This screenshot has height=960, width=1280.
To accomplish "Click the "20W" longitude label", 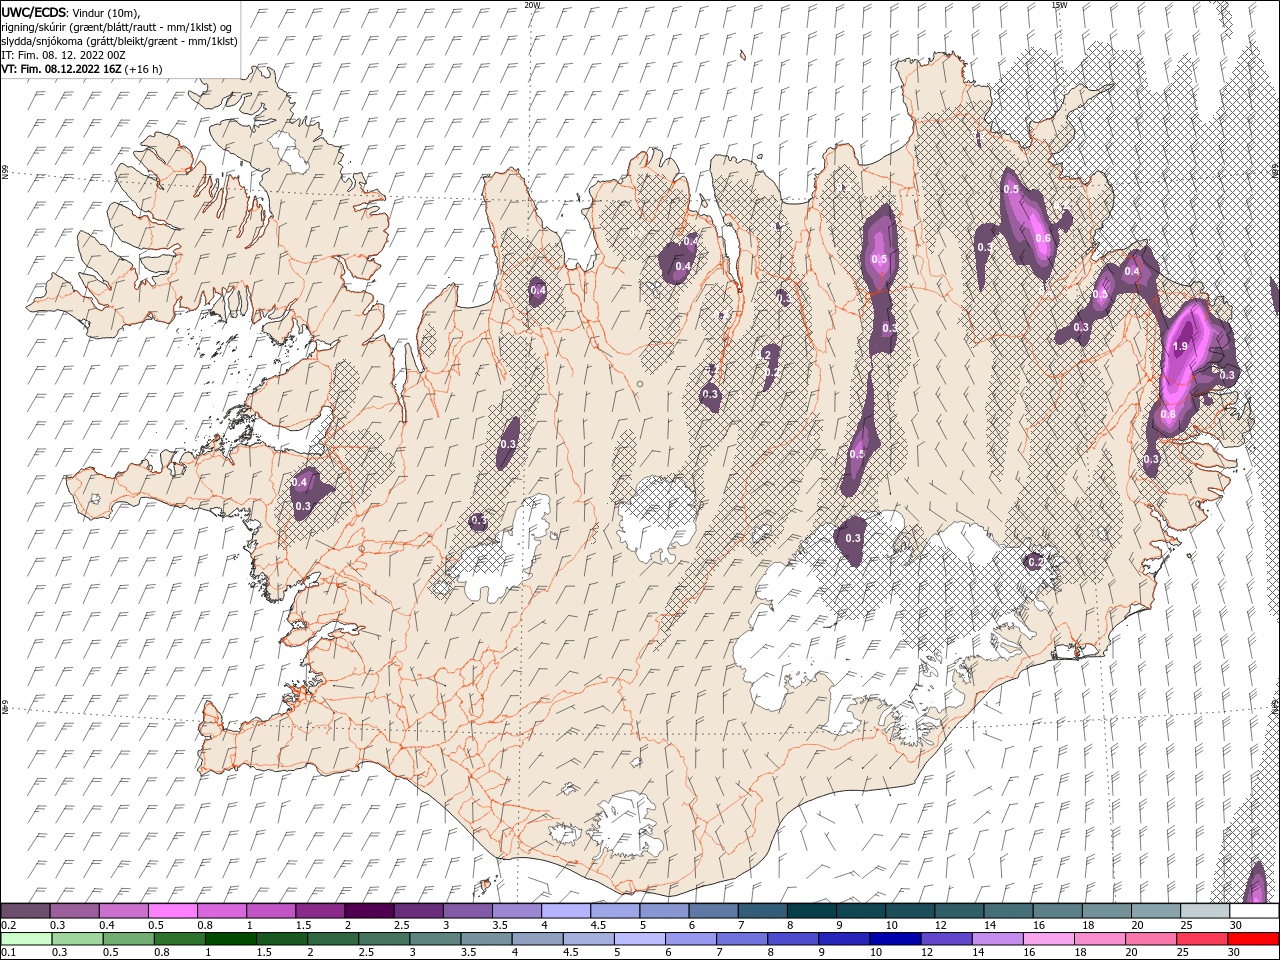I will [x=532, y=5].
